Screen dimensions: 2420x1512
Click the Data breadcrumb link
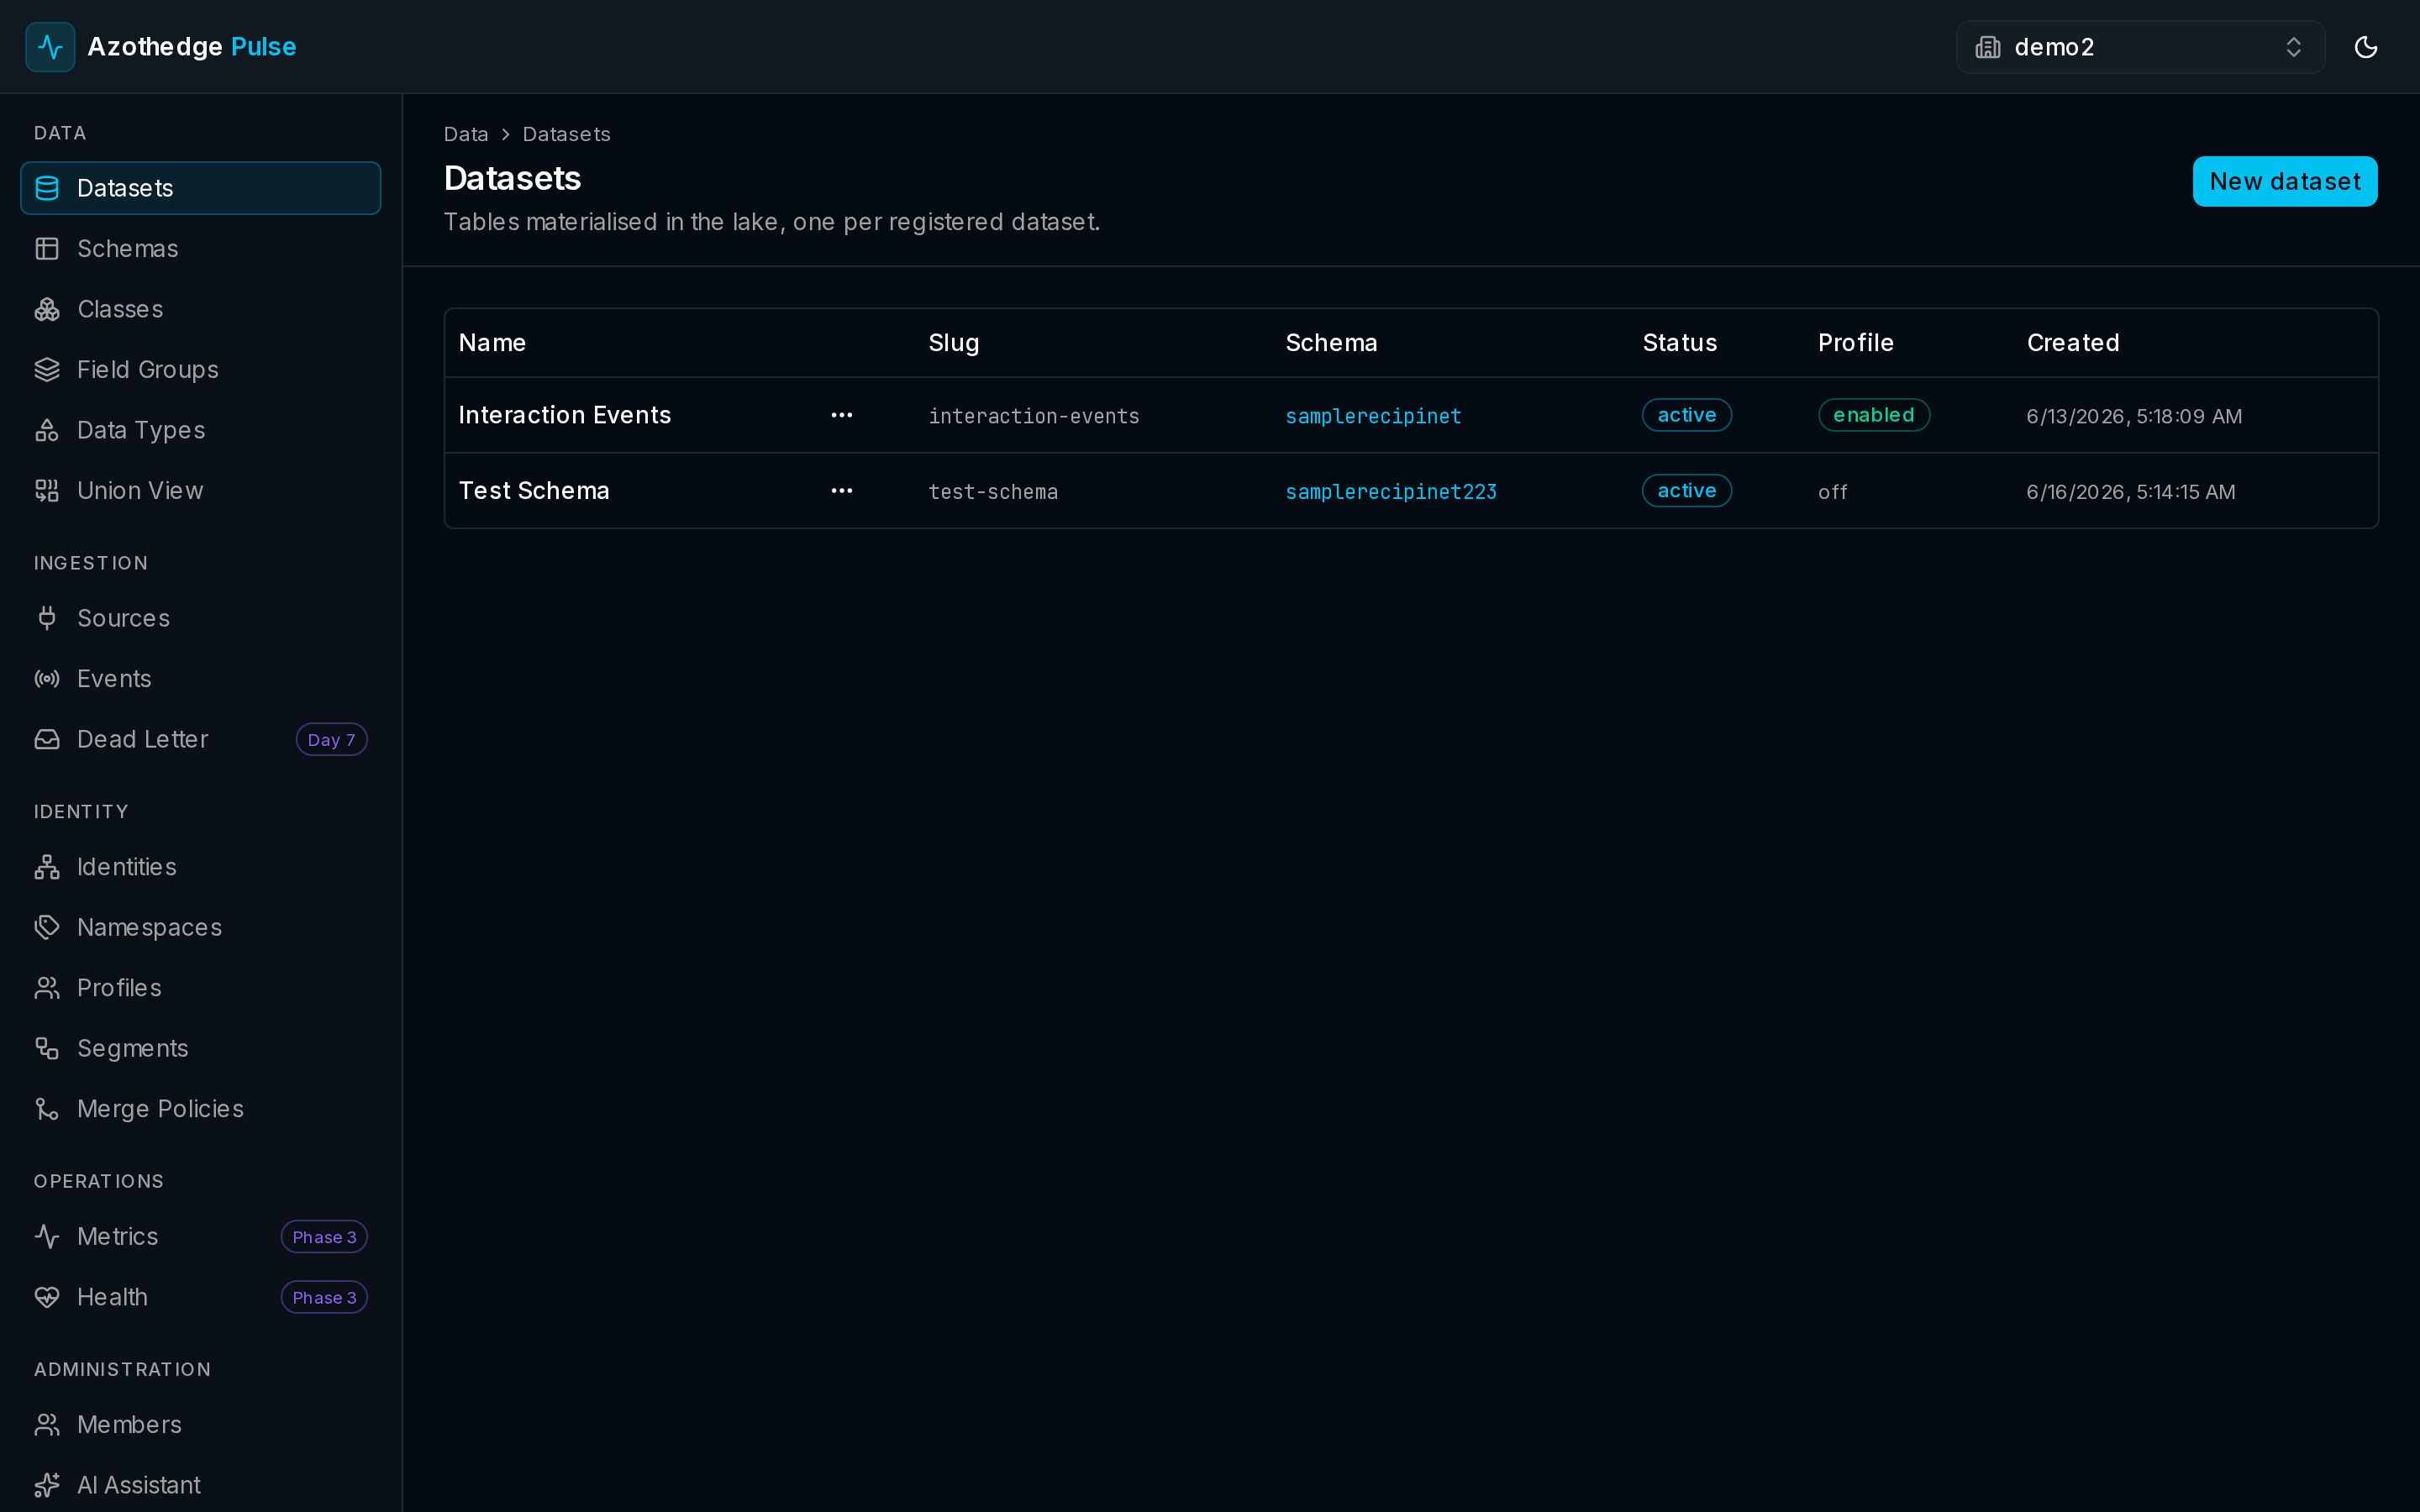point(466,134)
